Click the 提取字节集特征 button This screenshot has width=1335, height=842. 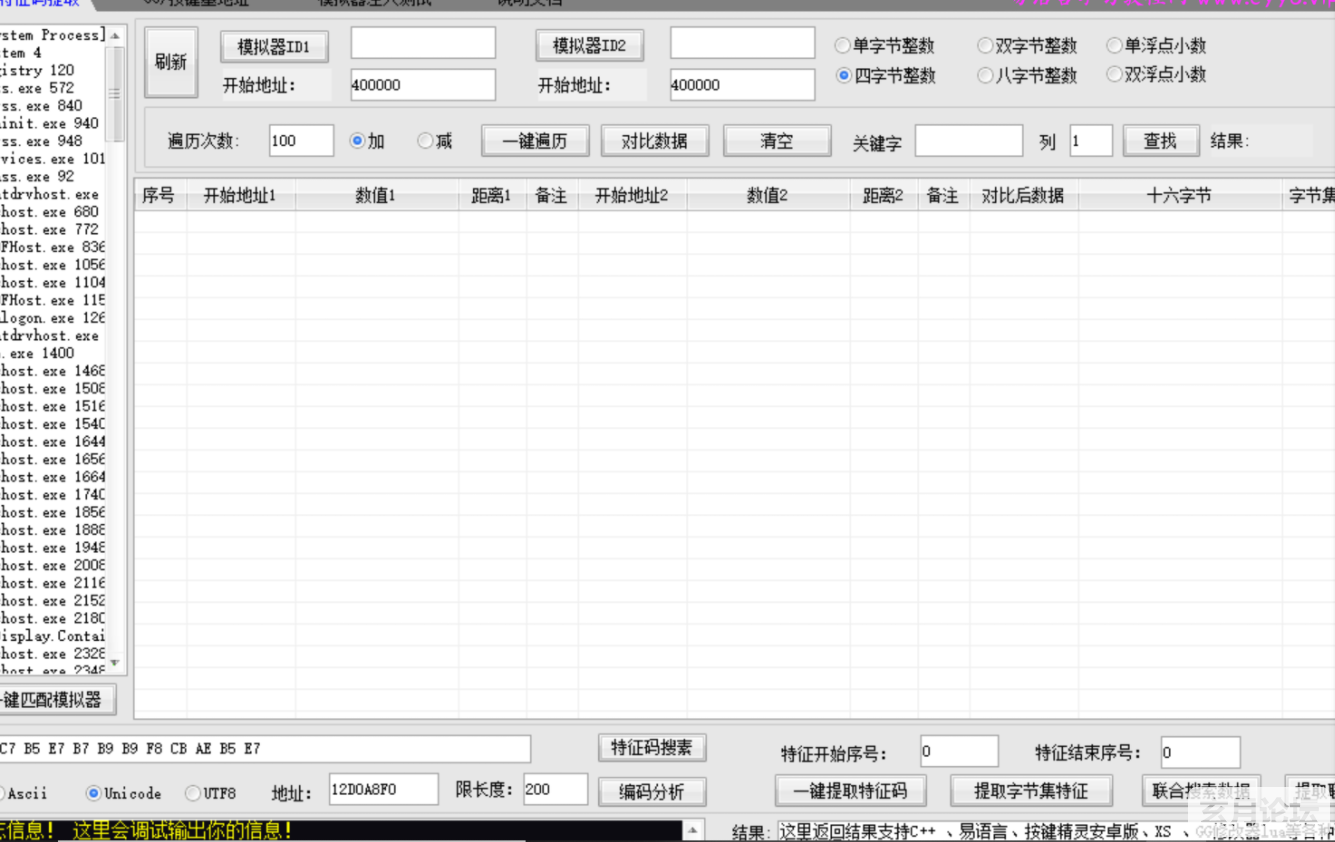[1031, 791]
